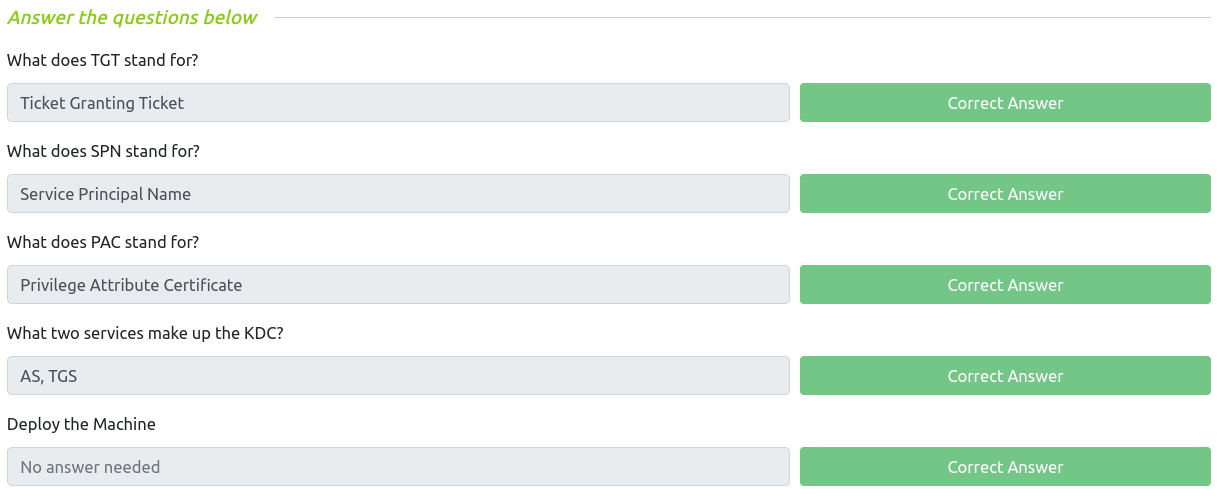Click the horizontal divider beside the green heading
This screenshot has width=1221, height=496.
pos(740,17)
